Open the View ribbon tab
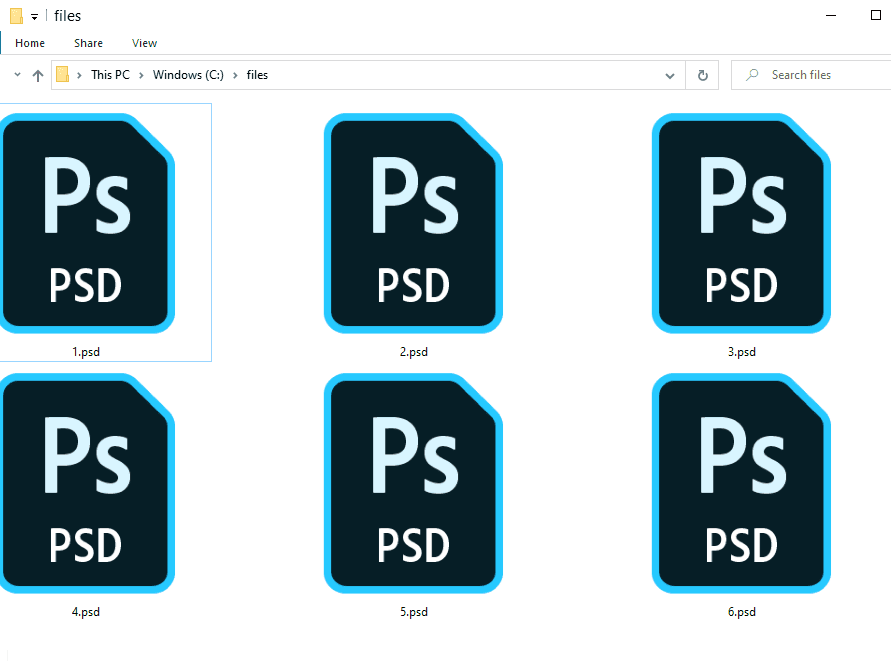891x668 pixels. coord(144,43)
